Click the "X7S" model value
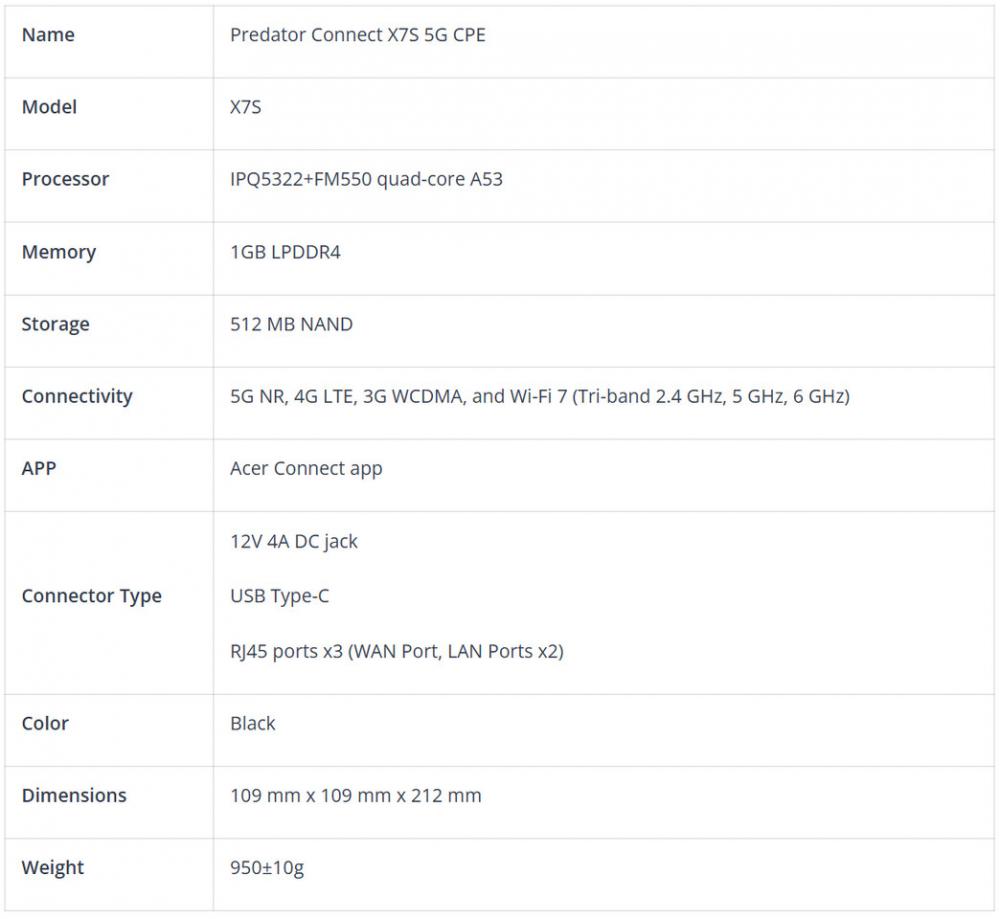 coord(245,107)
